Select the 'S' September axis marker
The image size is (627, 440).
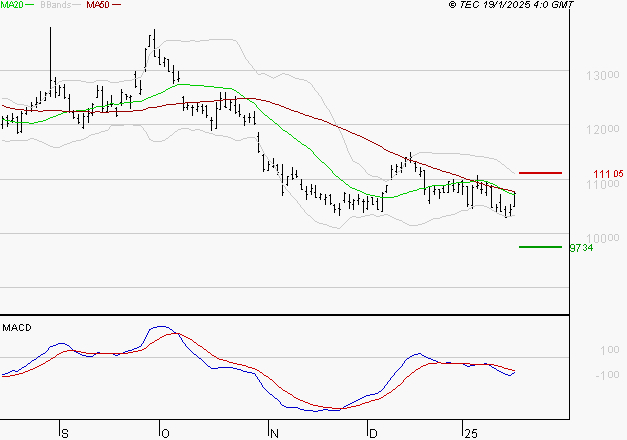[65, 432]
